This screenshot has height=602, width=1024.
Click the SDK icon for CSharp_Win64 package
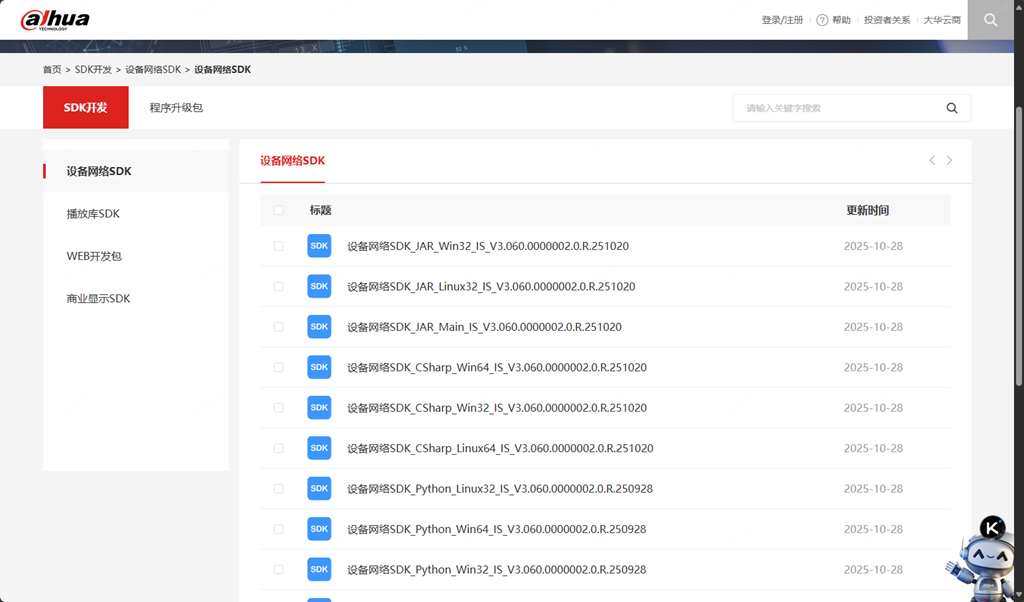pos(319,367)
